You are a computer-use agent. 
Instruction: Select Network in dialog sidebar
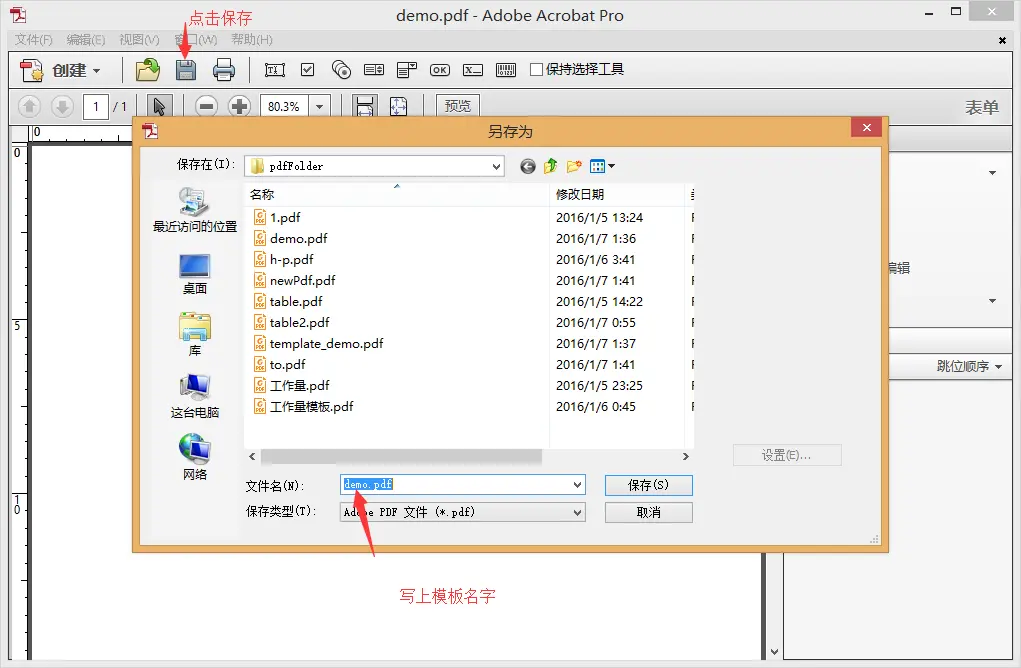(195, 457)
